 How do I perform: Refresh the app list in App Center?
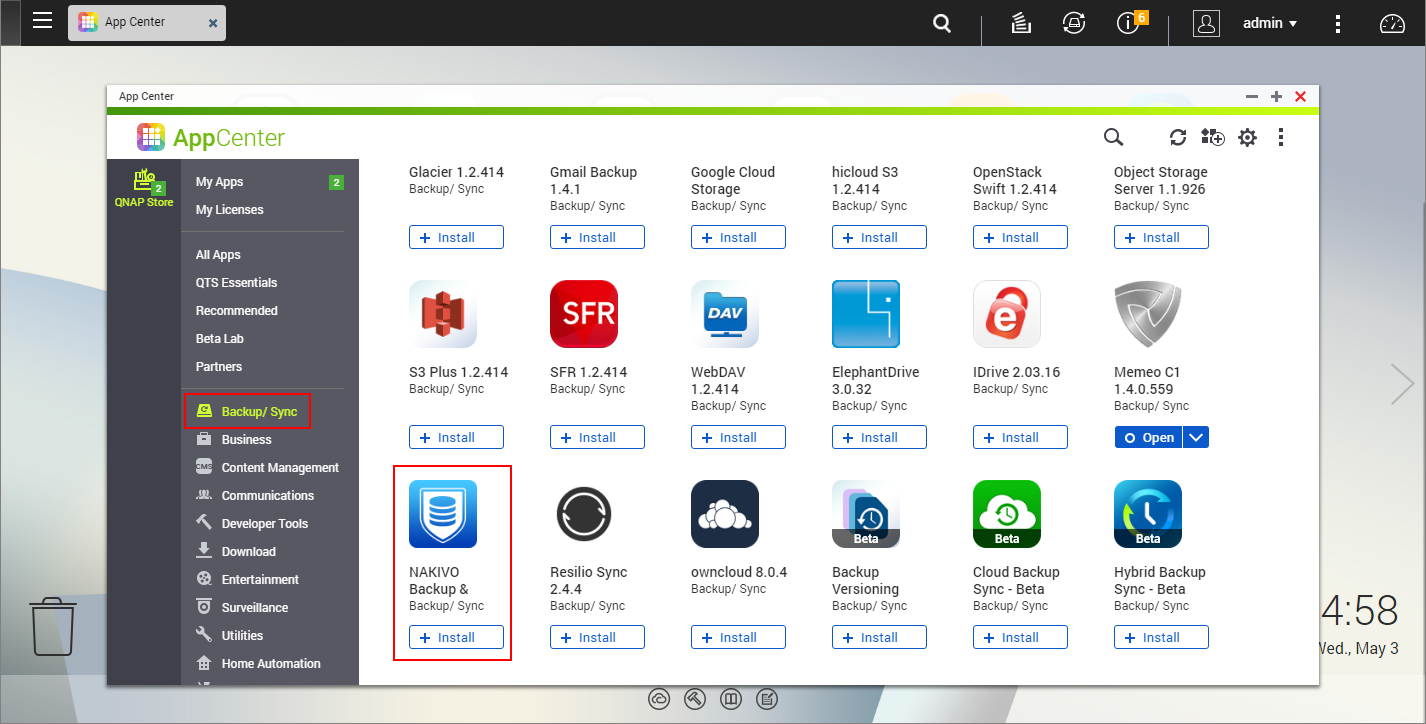[1178, 137]
